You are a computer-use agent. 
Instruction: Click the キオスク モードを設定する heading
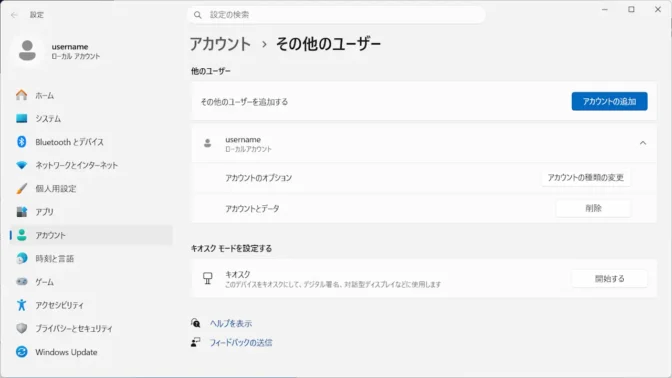pos(231,248)
